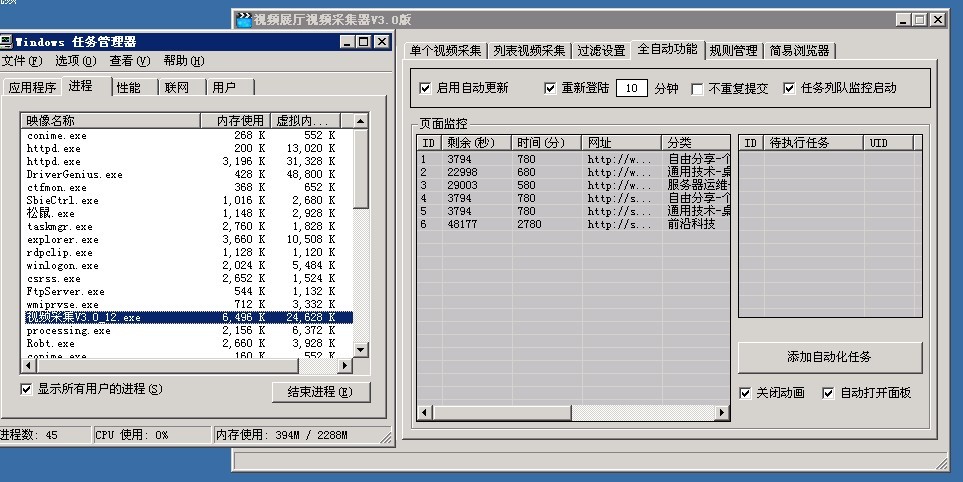Image resolution: width=963 pixels, height=482 pixels.
Task: Open 过滤设置 tab
Action: point(601,50)
